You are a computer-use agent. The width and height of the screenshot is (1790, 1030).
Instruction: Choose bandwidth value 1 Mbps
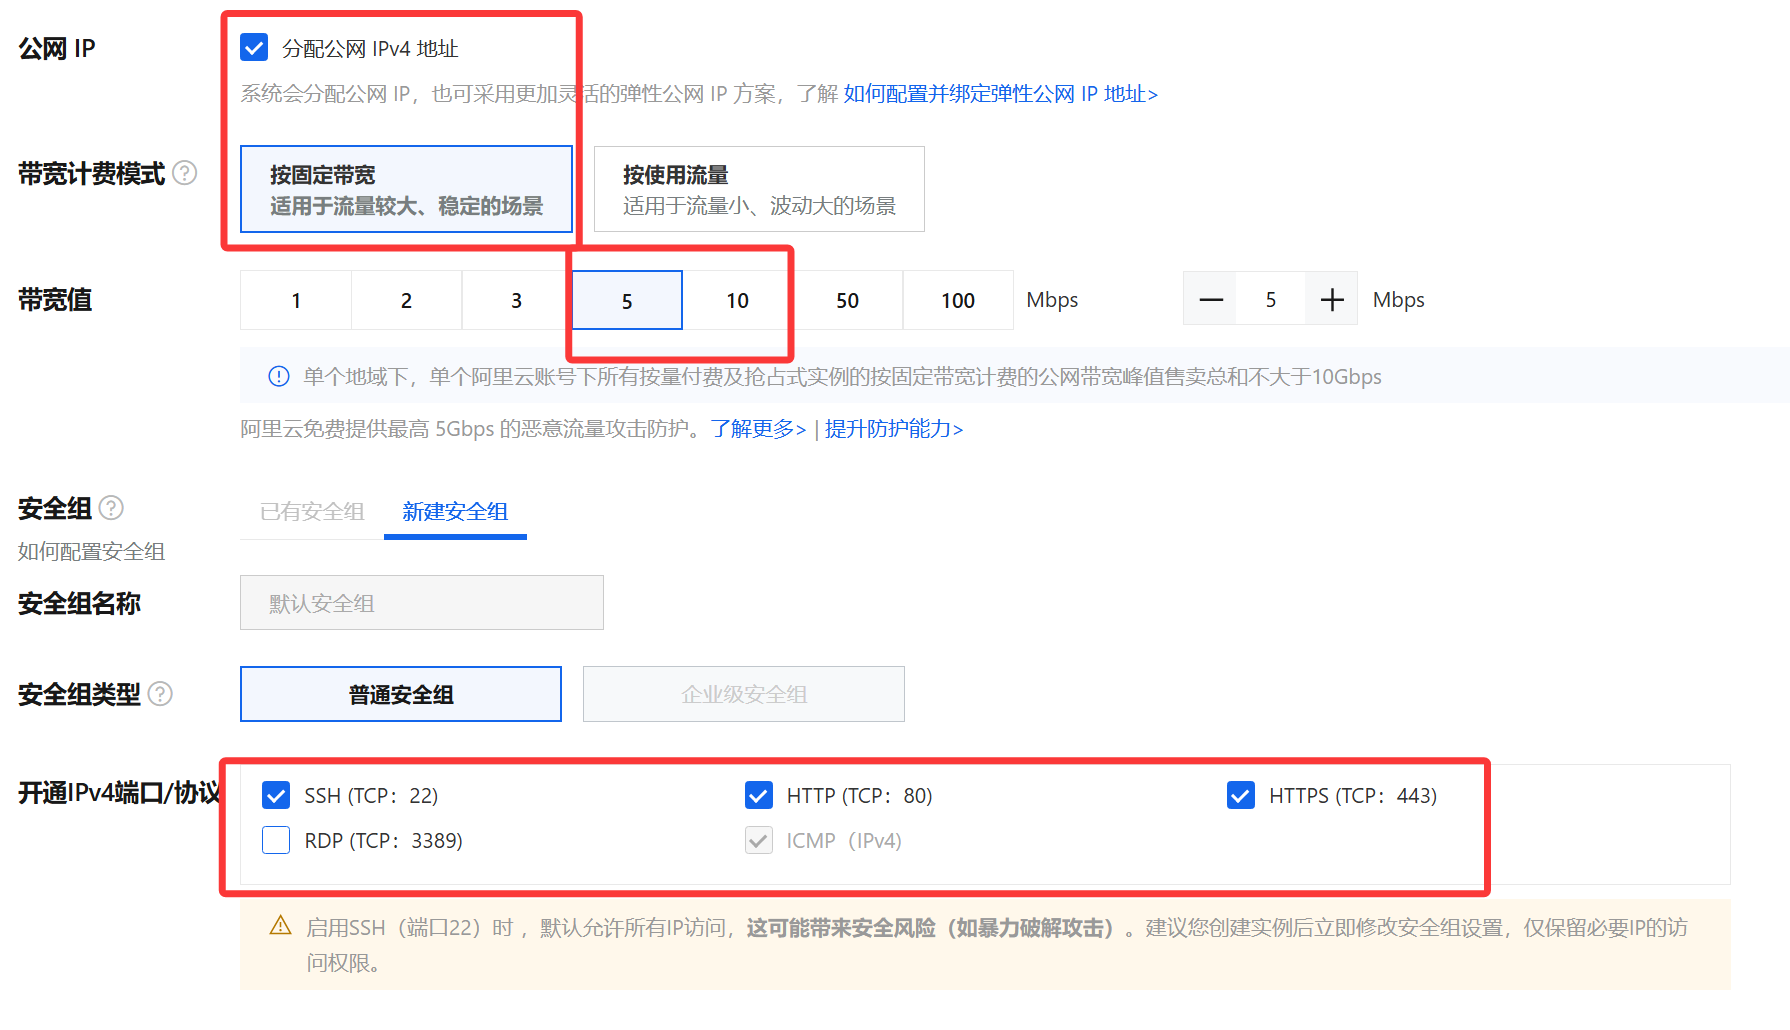[296, 300]
